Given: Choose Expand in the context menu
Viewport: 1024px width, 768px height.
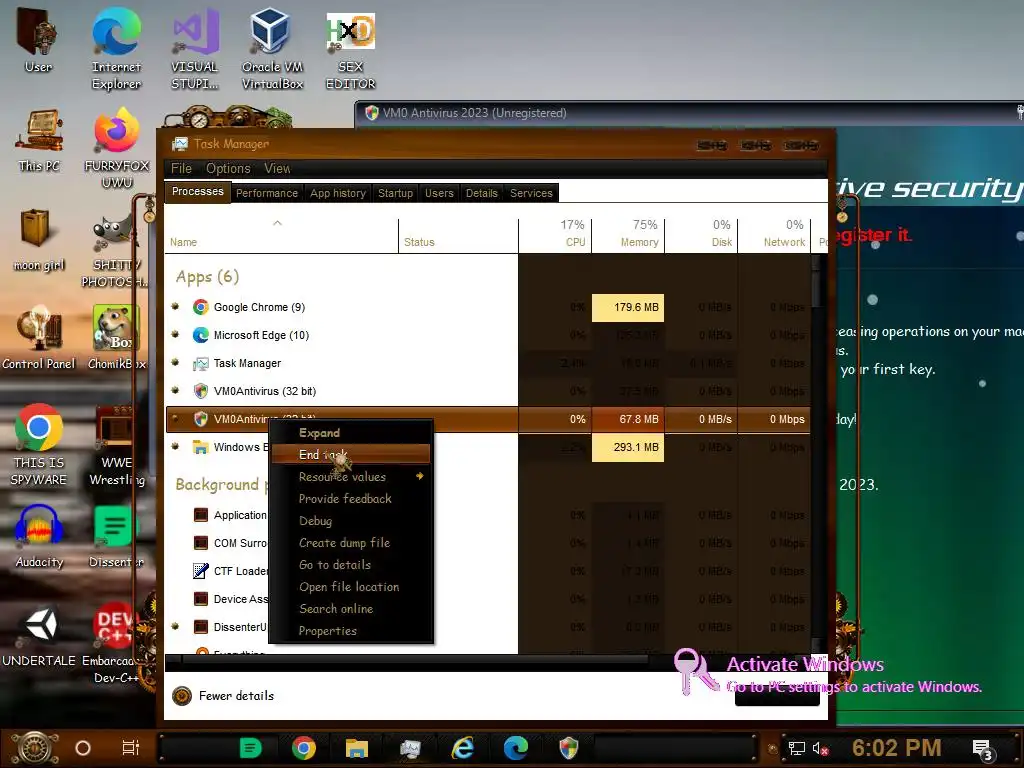Looking at the screenshot, I should tap(350, 432).
